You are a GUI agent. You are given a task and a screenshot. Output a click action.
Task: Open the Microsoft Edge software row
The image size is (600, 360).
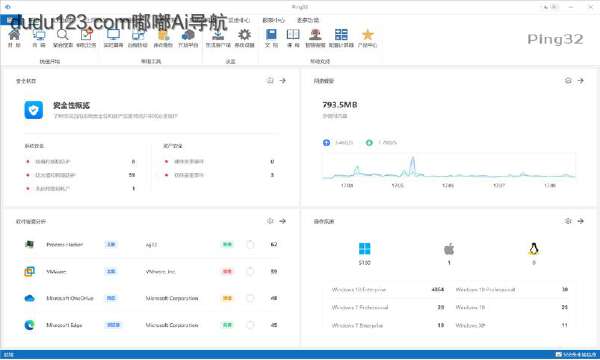[151, 325]
